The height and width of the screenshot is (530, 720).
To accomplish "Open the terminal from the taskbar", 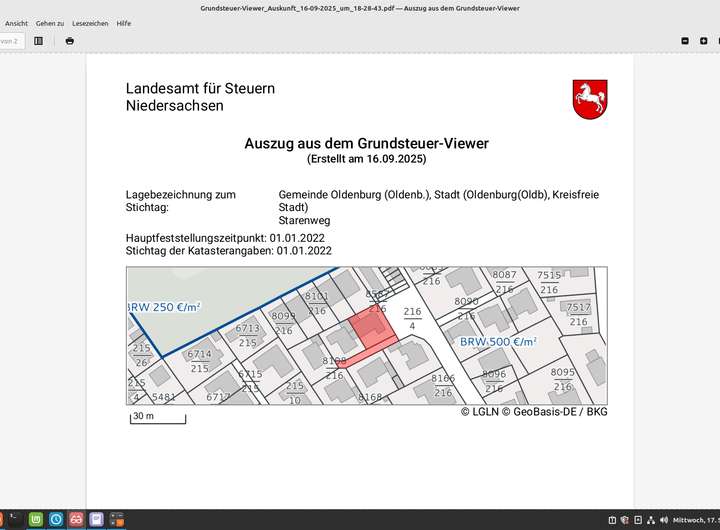I will click(15, 520).
